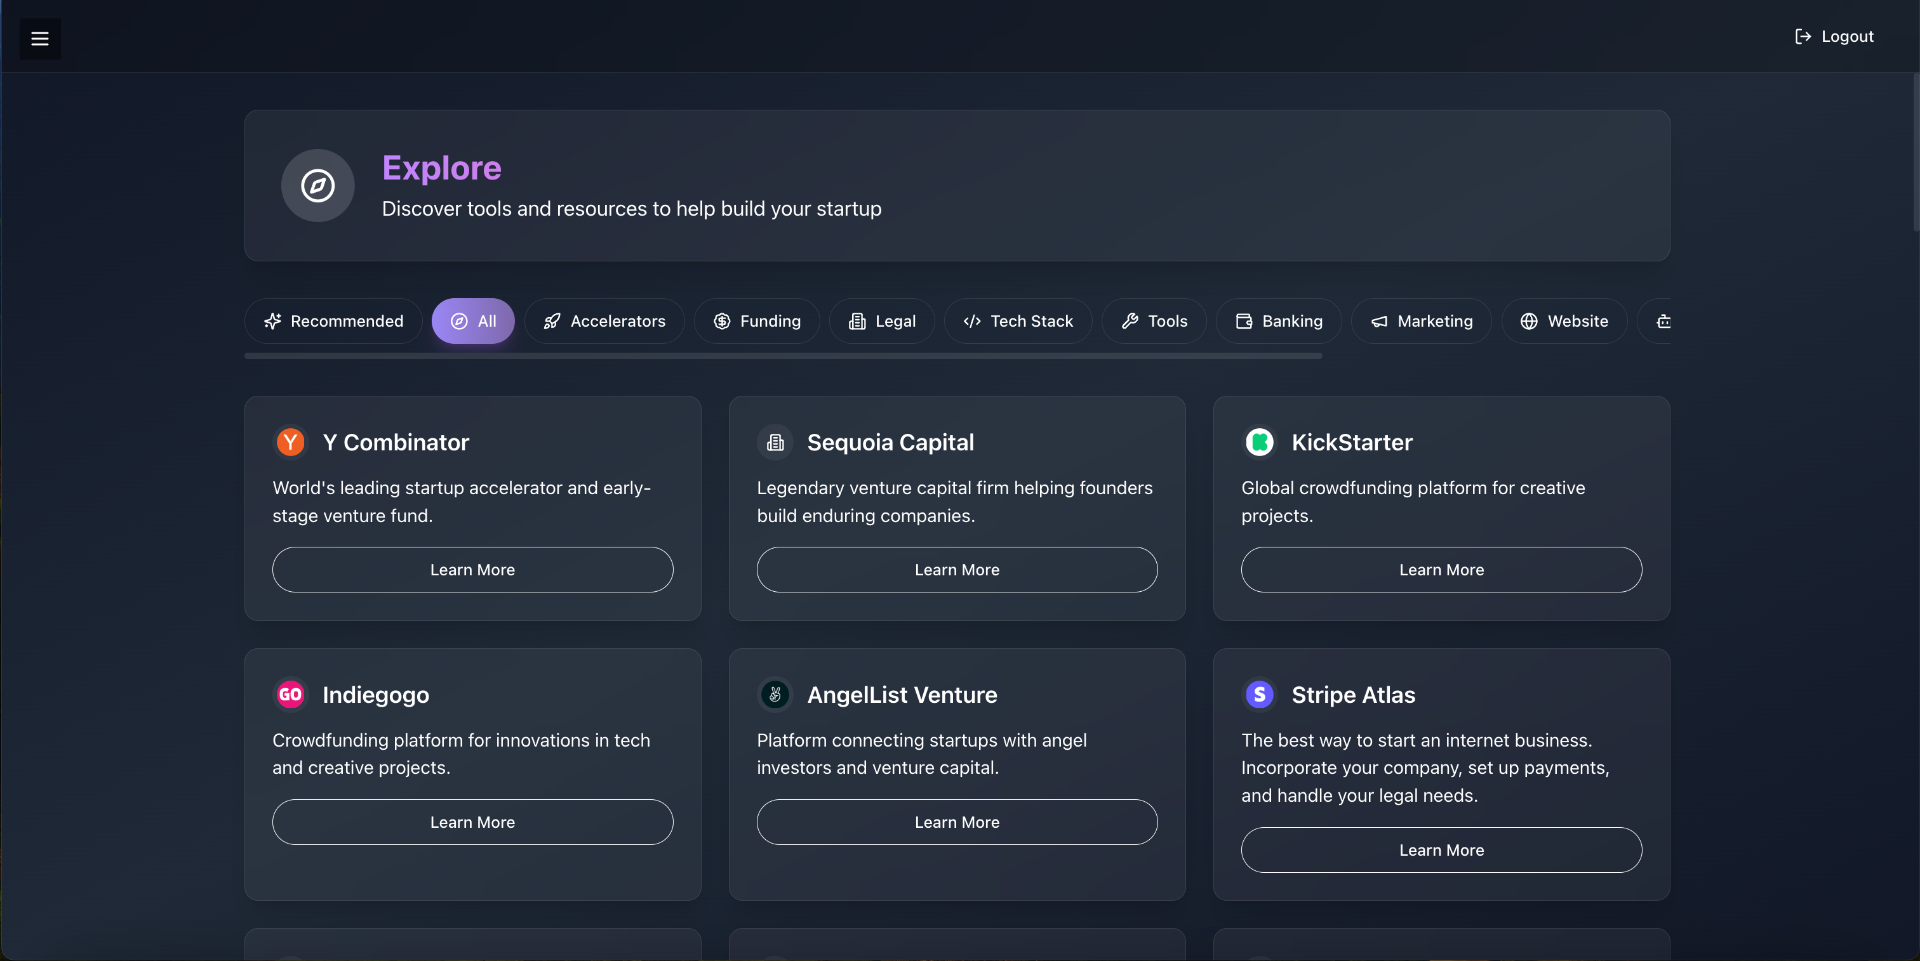Click the Y Combinator logo icon
Viewport: 1920px width, 961px height.
point(289,442)
